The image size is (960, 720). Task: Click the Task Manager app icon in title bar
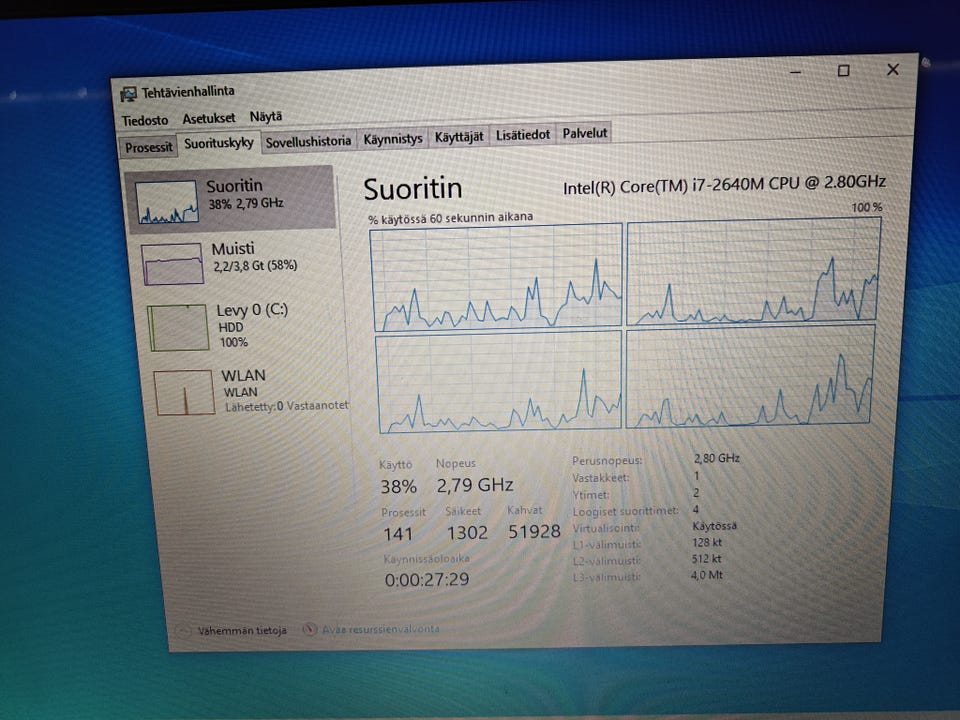point(128,94)
